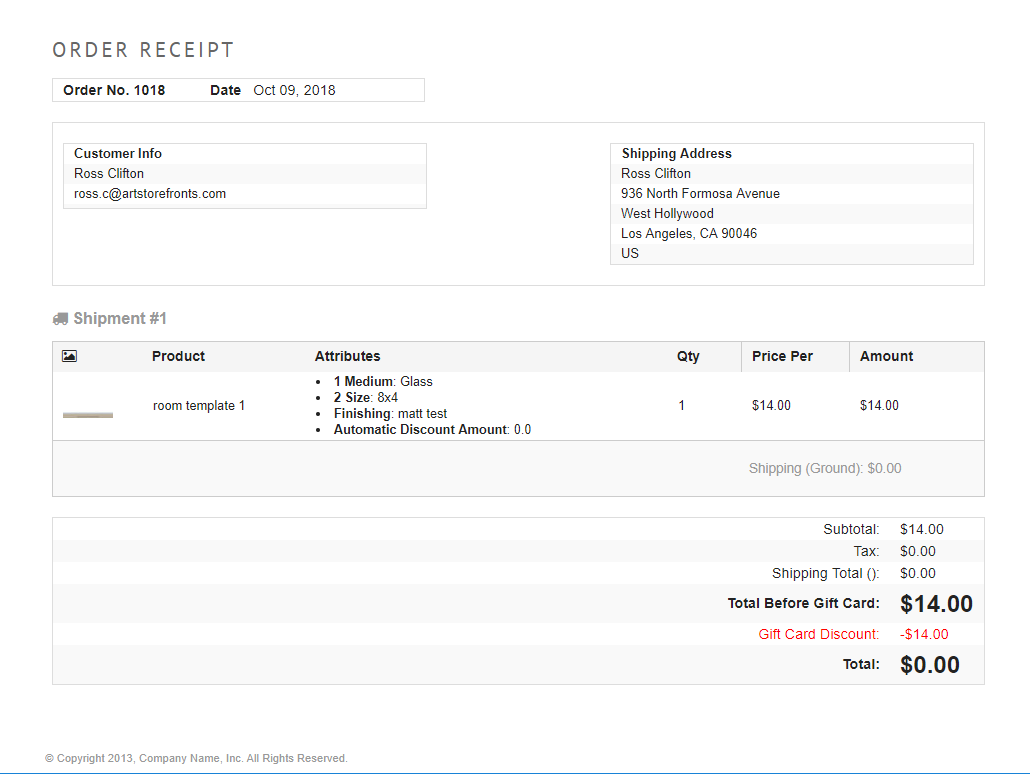This screenshot has height=774, width=1030.
Task: Click the copyright footer text
Action: coord(196,758)
